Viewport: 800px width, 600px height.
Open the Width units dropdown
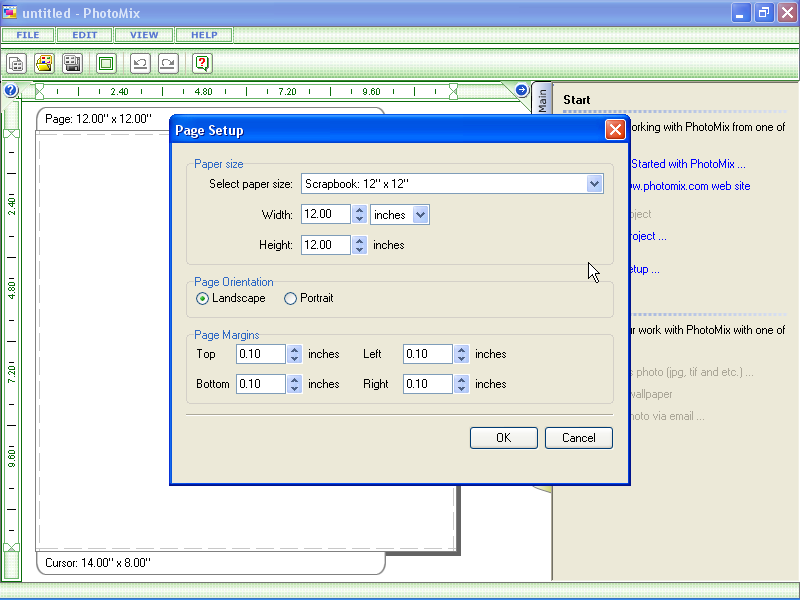click(x=420, y=215)
